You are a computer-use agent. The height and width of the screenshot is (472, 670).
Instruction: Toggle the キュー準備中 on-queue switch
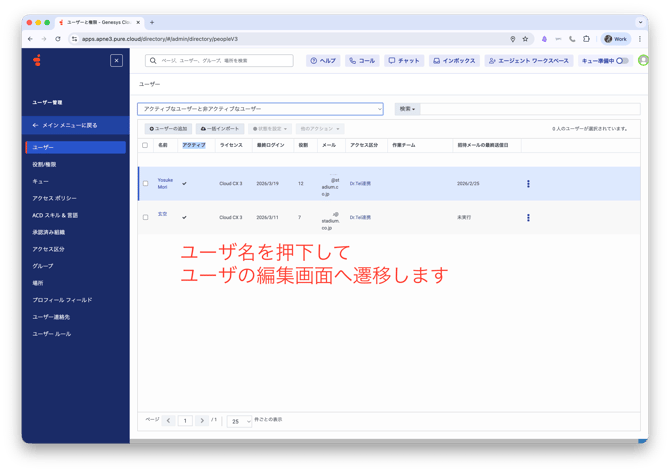tap(622, 61)
